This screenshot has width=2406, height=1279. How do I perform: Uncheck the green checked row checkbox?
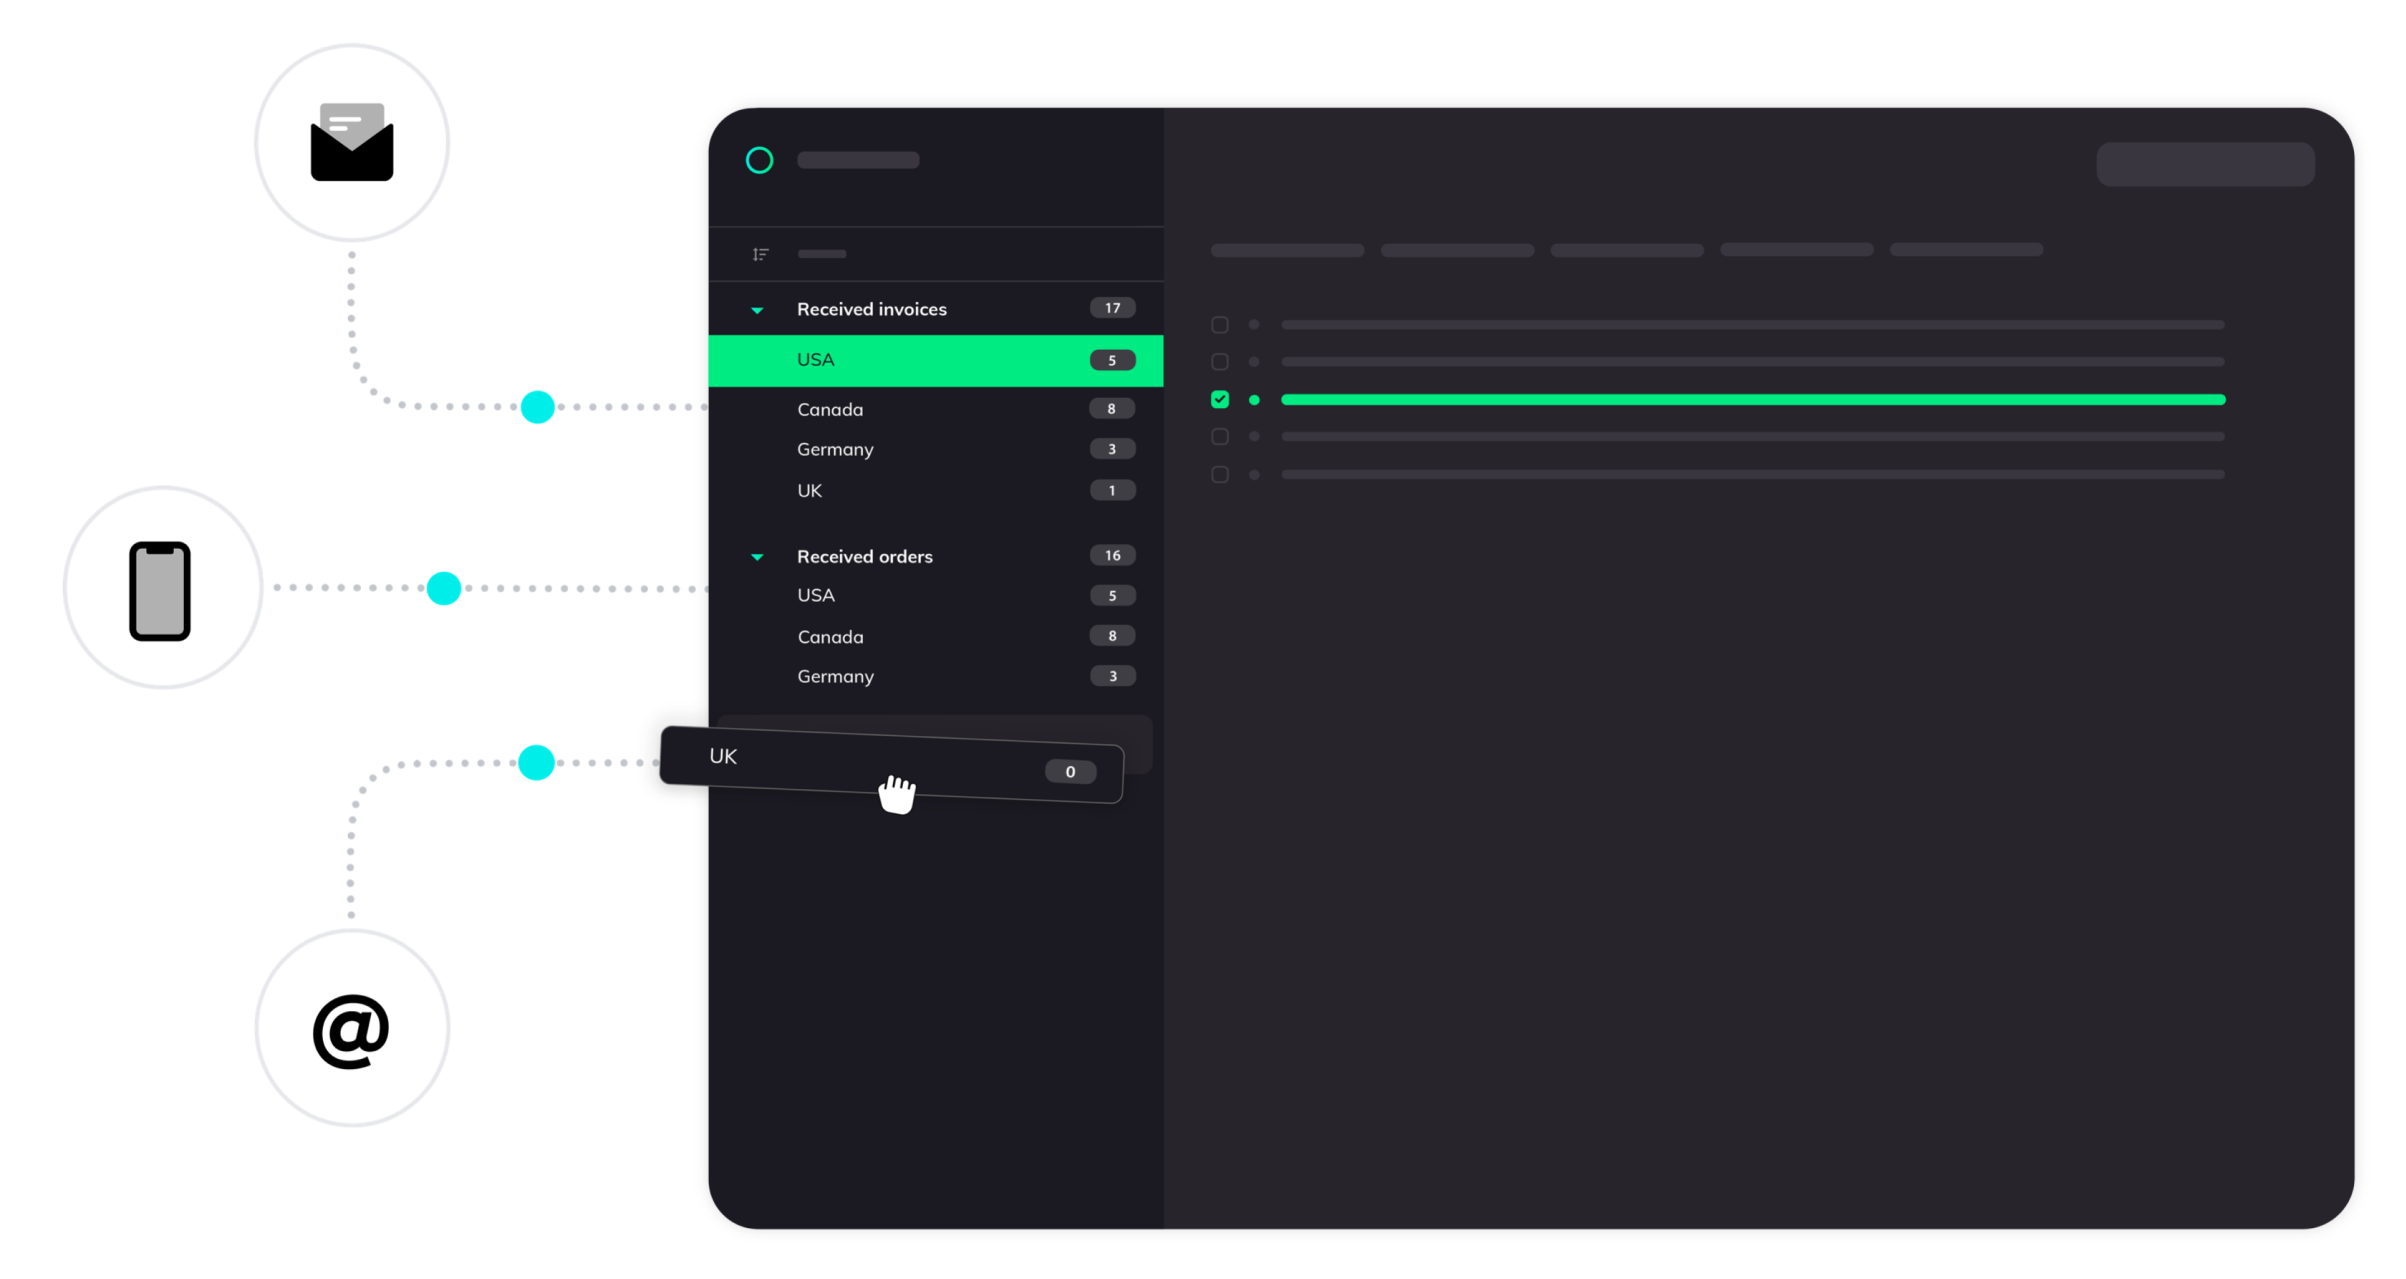[1219, 399]
